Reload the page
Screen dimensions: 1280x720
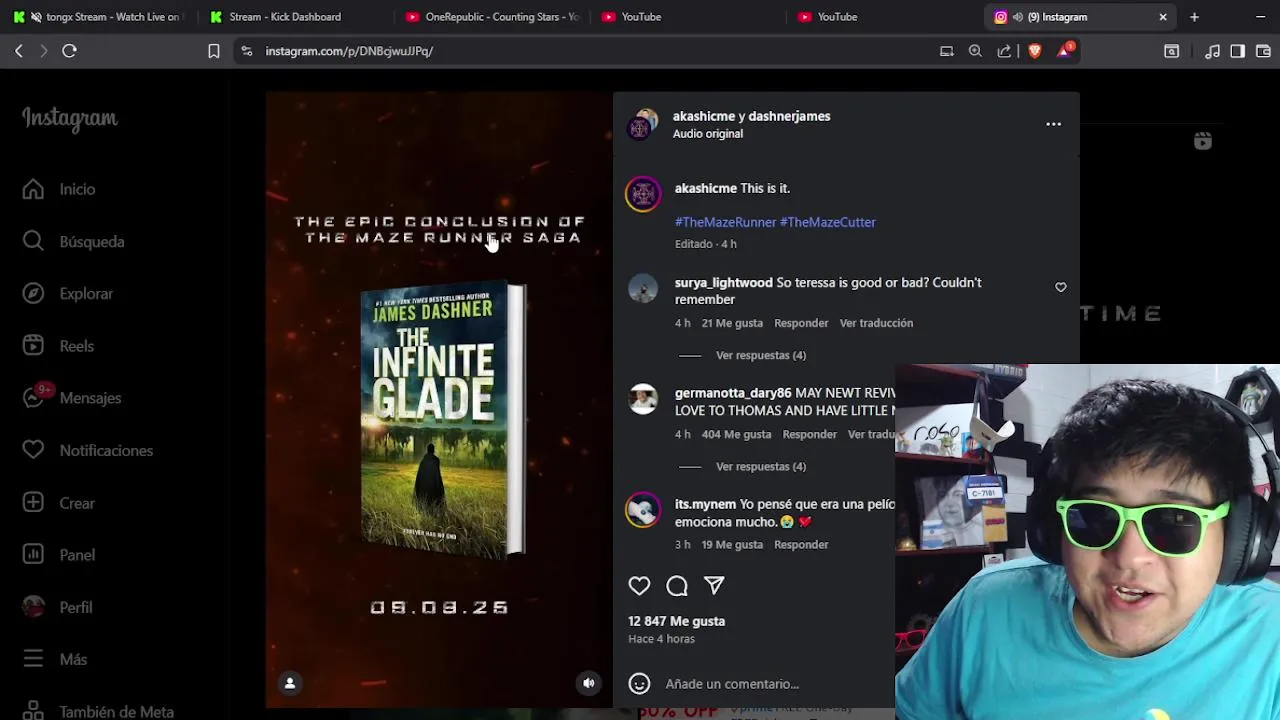point(70,51)
